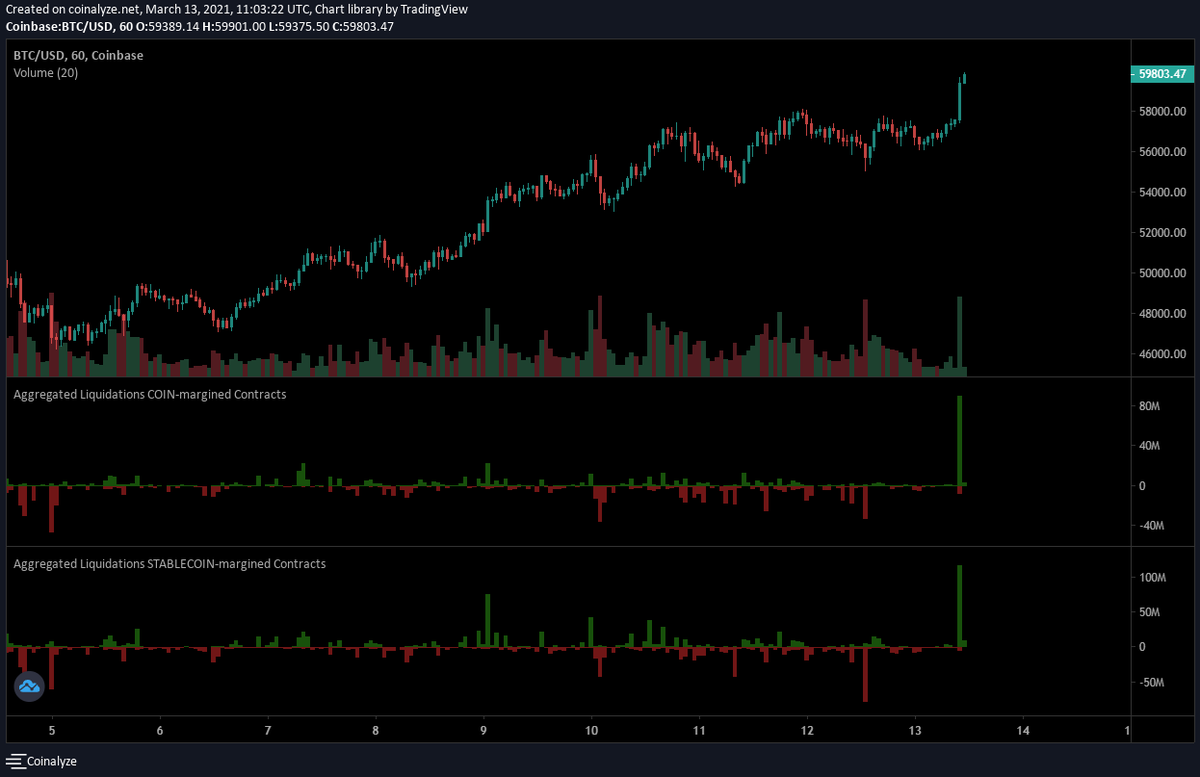Click the 80M liquidation axis label
1200x777 pixels.
tap(1149, 407)
